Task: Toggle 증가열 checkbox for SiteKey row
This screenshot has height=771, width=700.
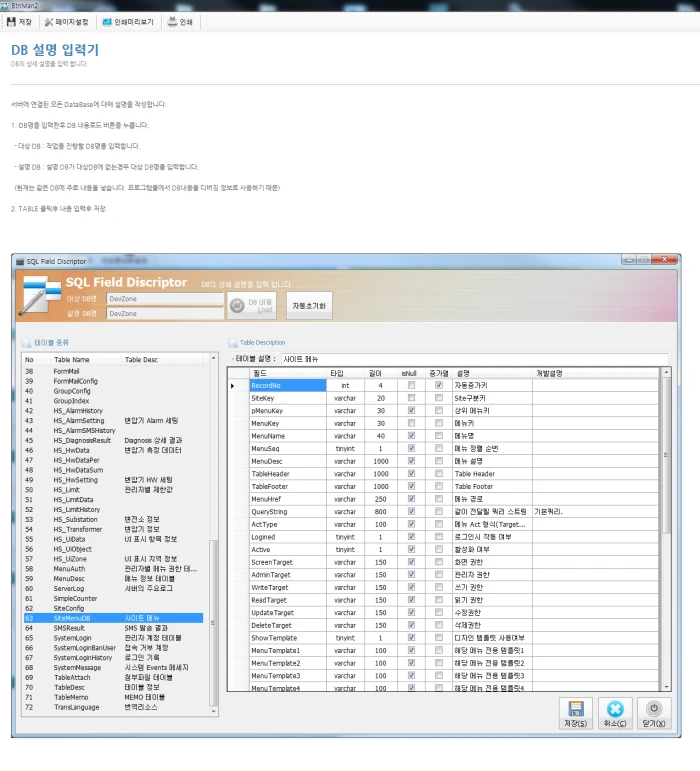Action: [439, 398]
